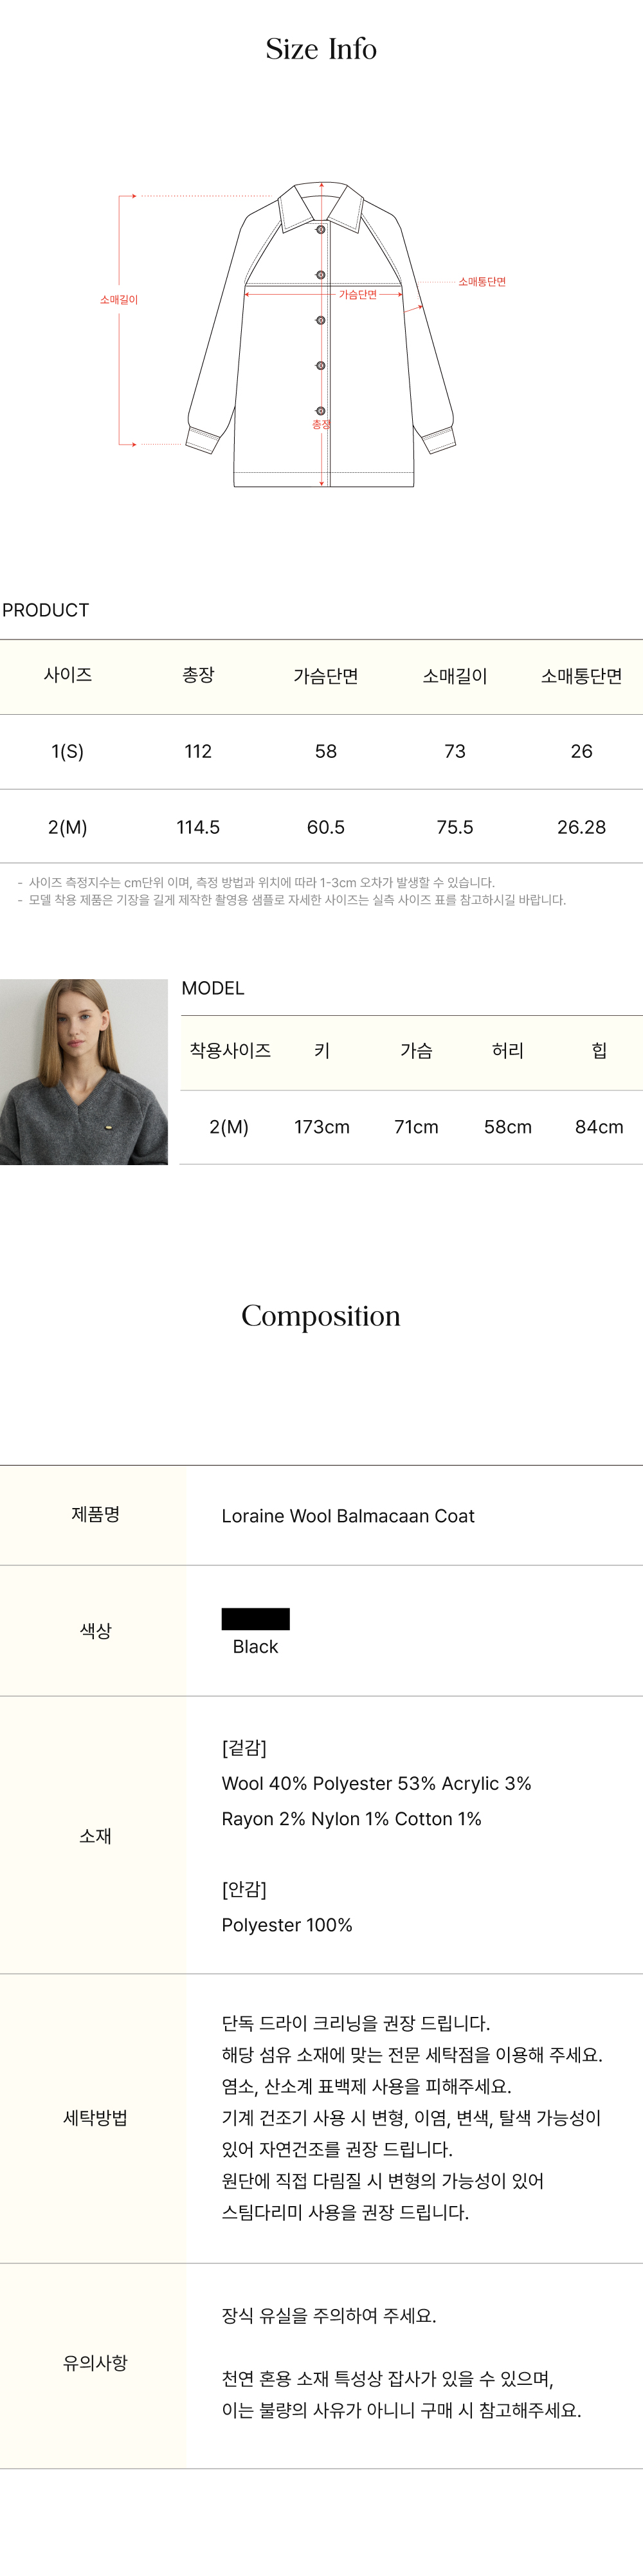Screen dimensions: 643x2576
Task: Click the model photo thumbnail
Action: pyautogui.click(x=84, y=1071)
